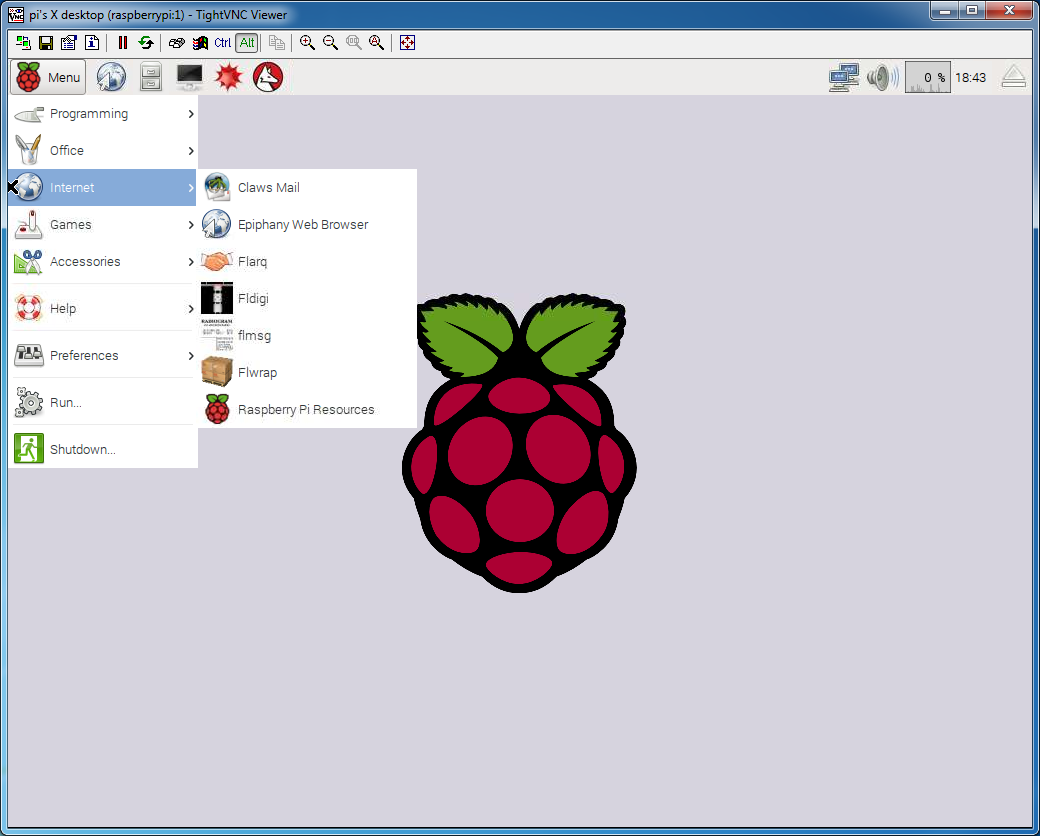Expand the Office submenu

(103, 151)
